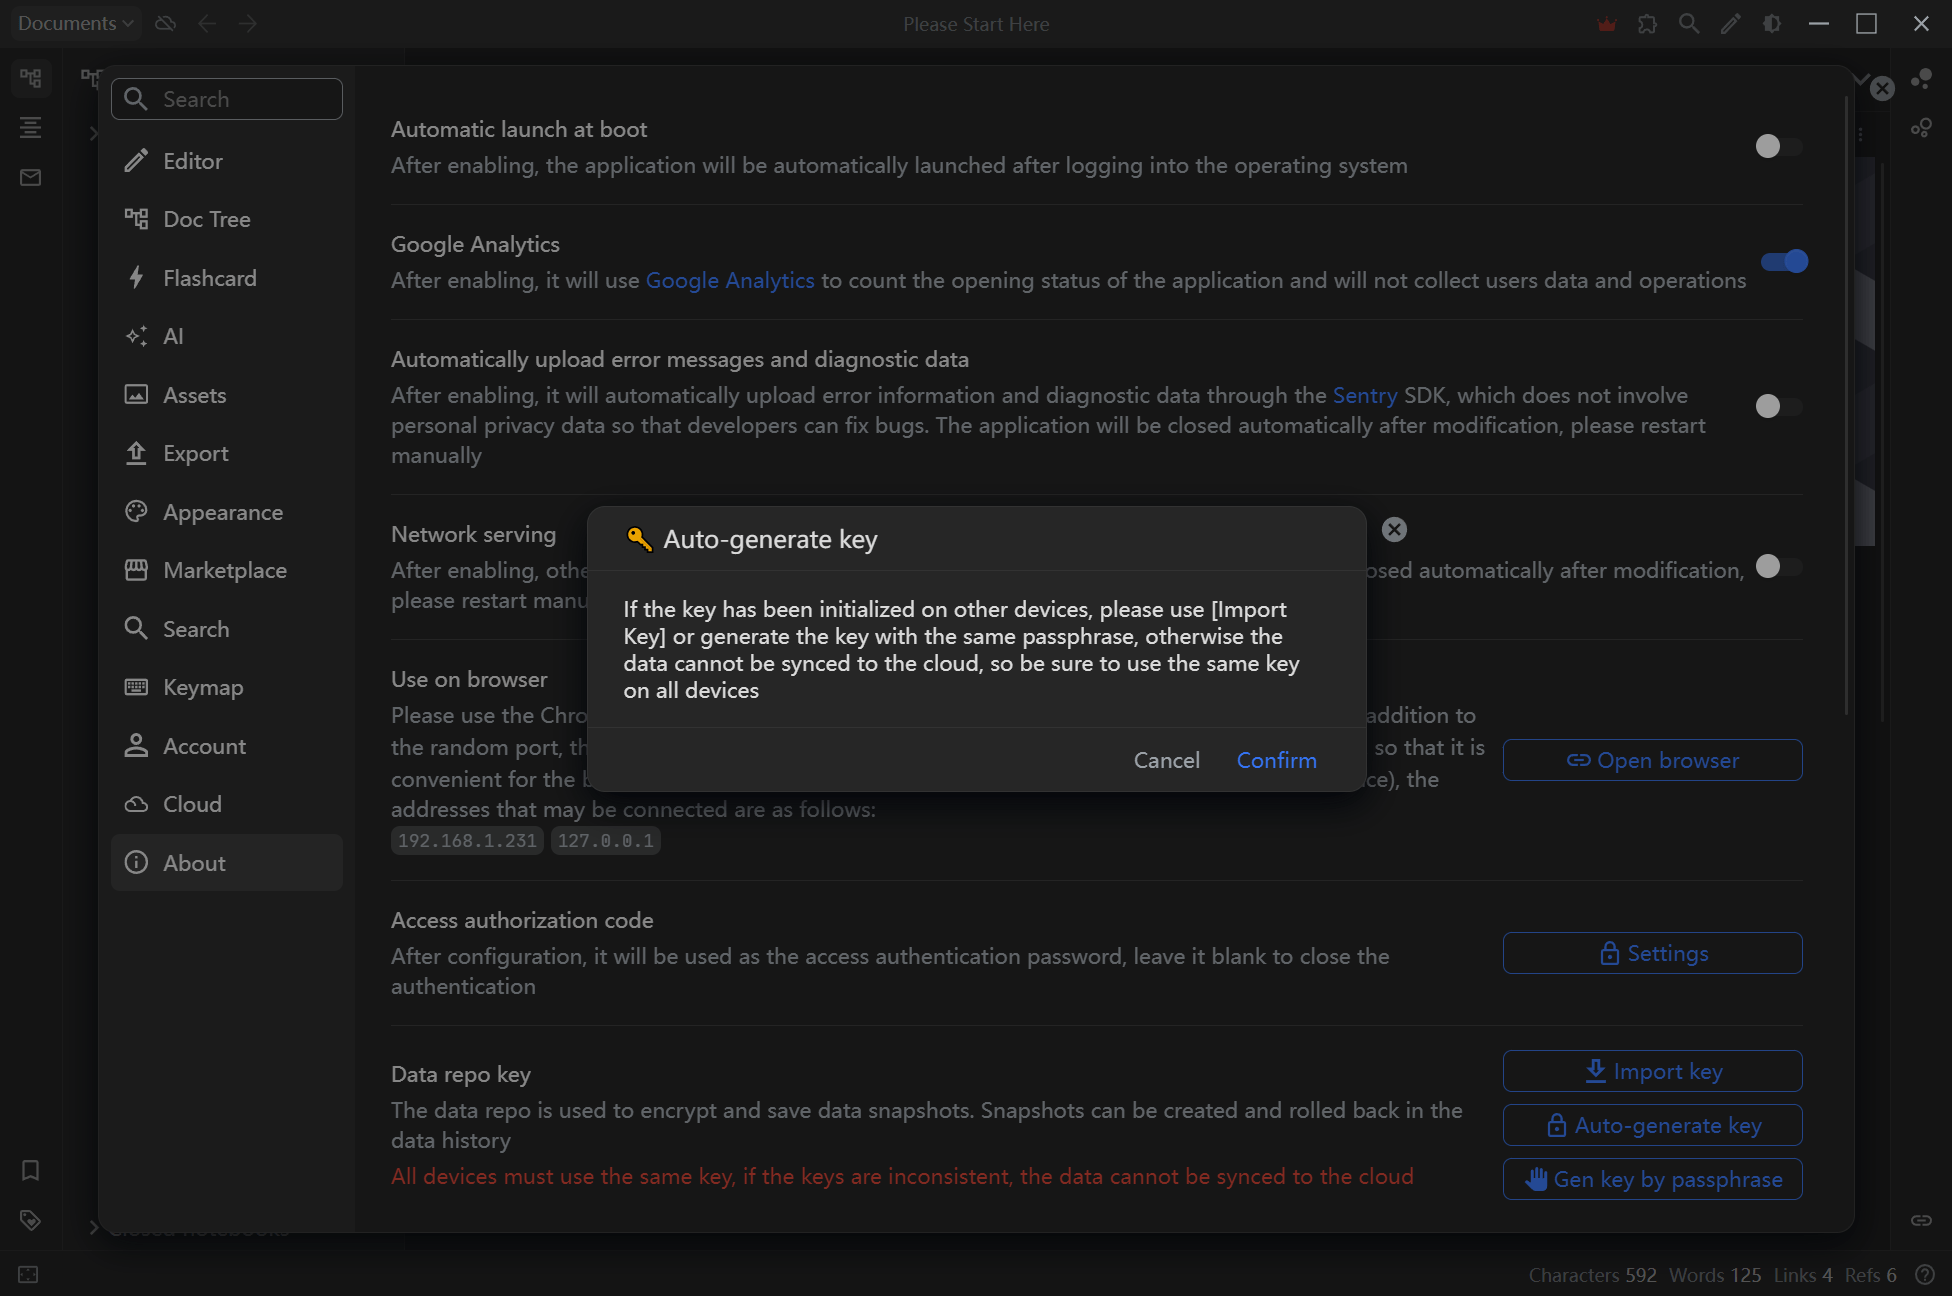Toggle automatic upload of diagnostic data
Image resolution: width=1952 pixels, height=1296 pixels.
coord(1779,406)
